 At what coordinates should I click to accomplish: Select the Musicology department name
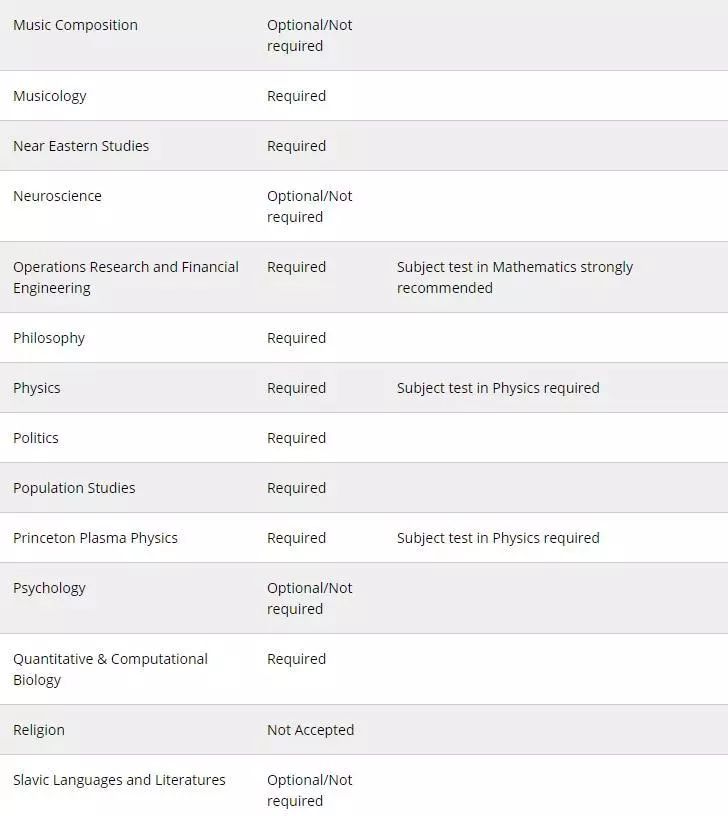[50, 96]
